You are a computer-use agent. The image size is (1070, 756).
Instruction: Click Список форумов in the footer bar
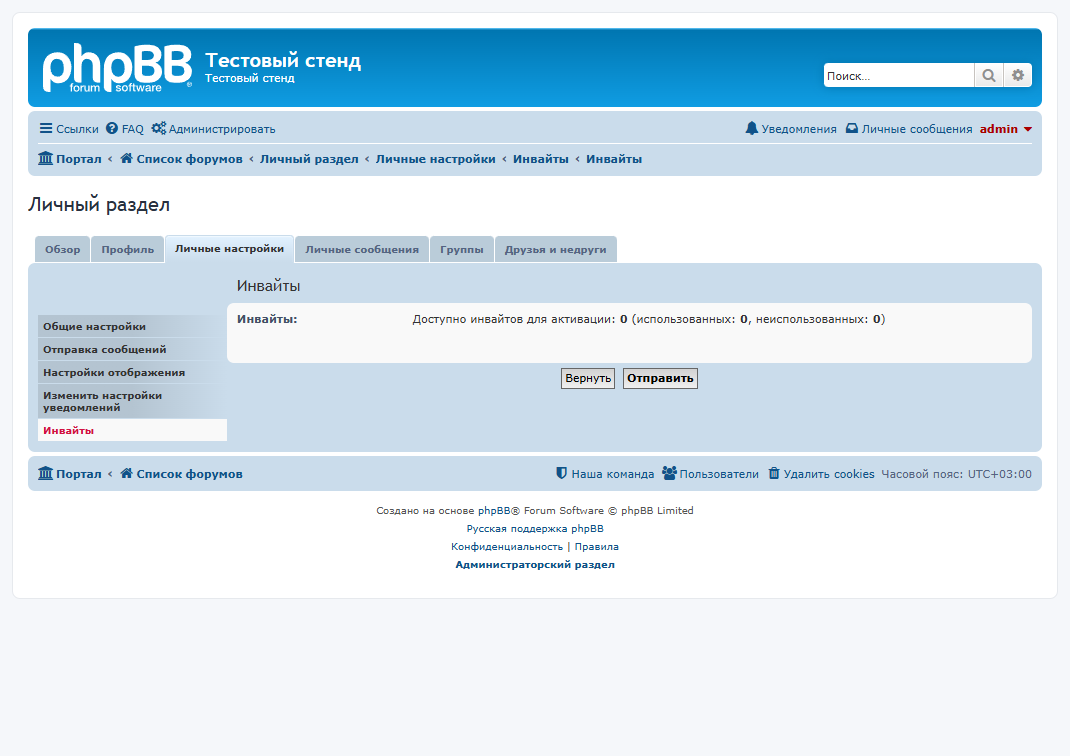coord(182,474)
